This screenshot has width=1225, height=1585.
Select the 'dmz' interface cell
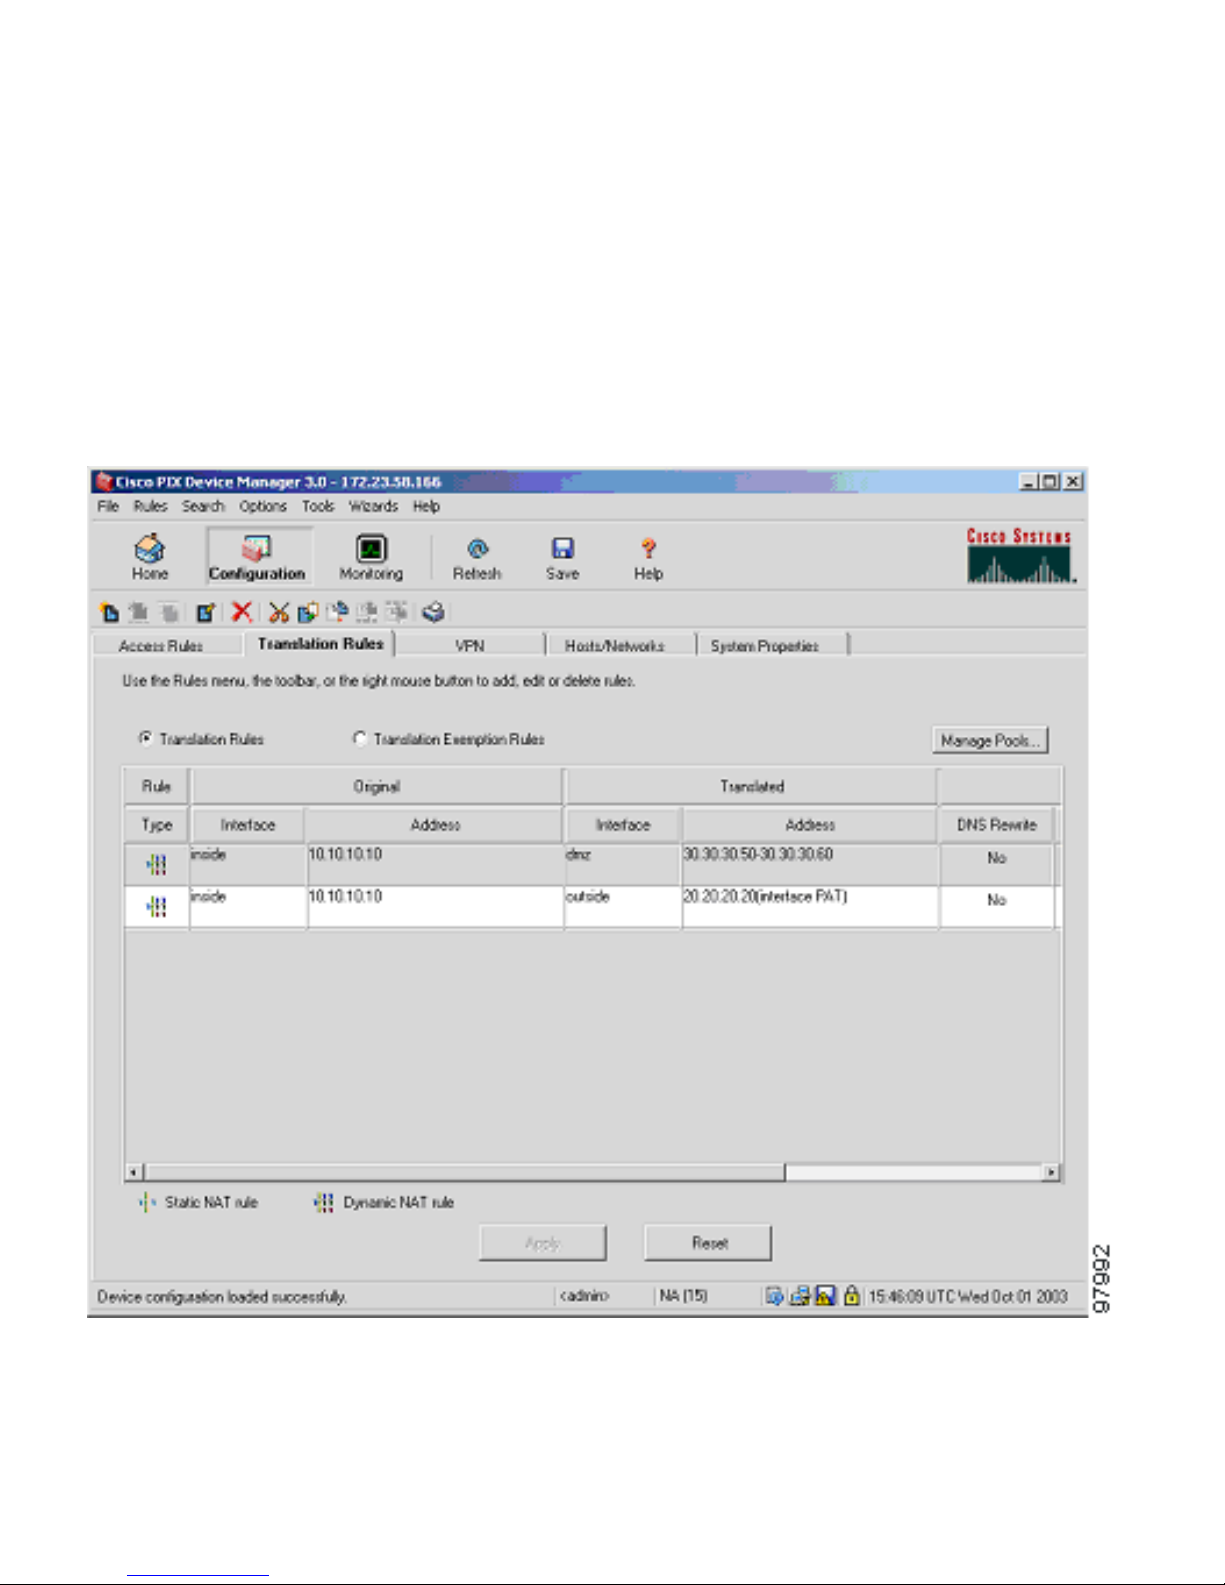[x=623, y=865]
